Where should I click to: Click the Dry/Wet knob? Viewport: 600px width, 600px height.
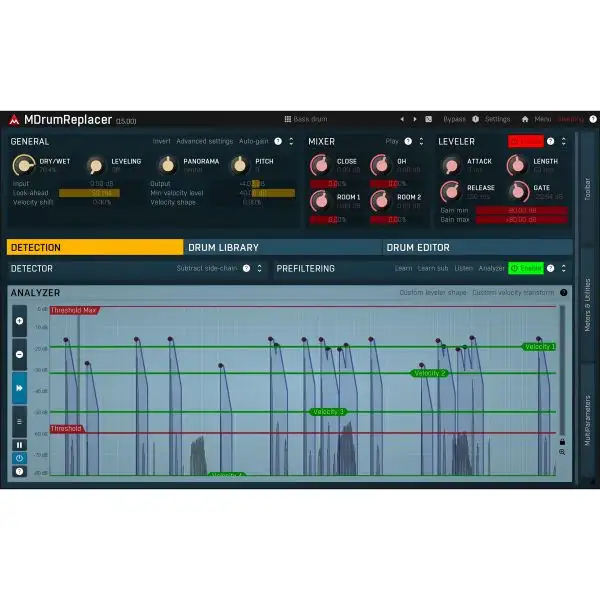point(24,165)
